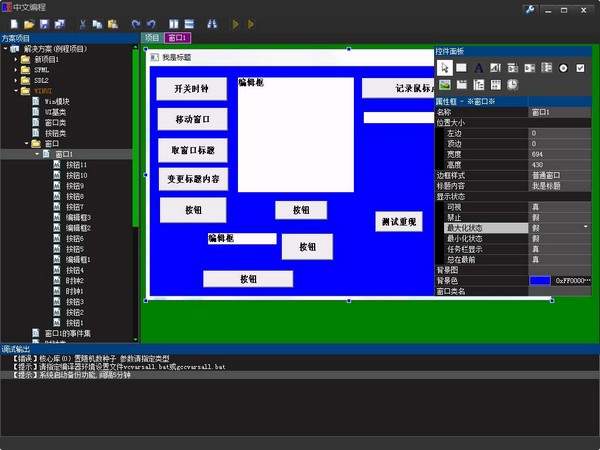Open the 最大化状态 dropdown arrow
Viewport: 600px width, 450px height.
pyautogui.click(x=585, y=228)
